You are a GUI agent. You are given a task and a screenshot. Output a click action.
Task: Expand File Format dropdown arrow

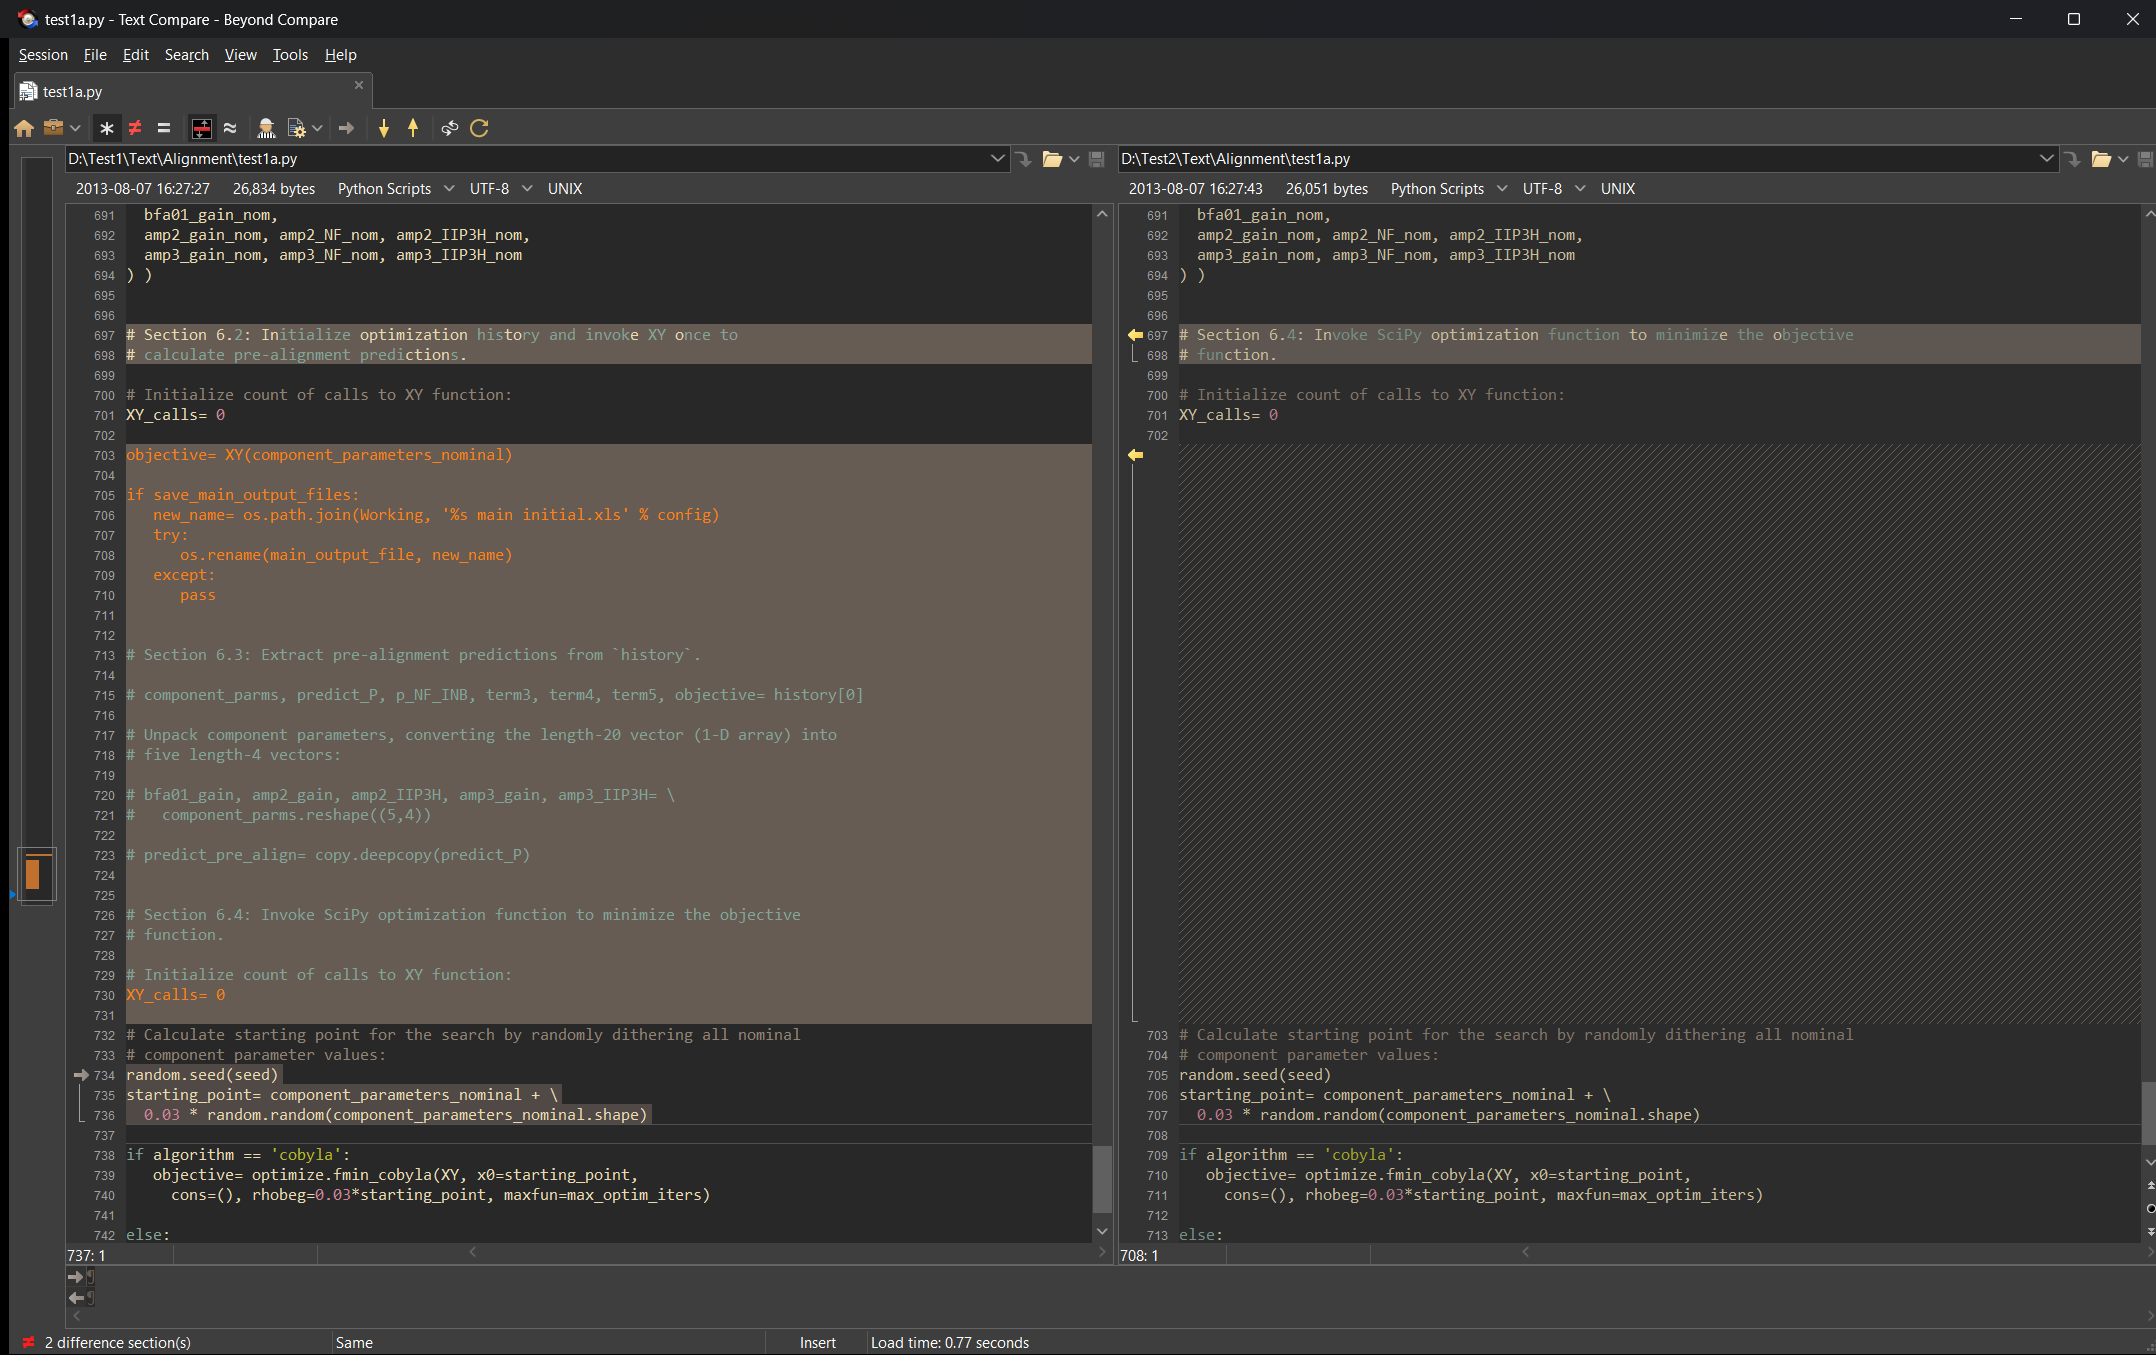click(x=317, y=128)
